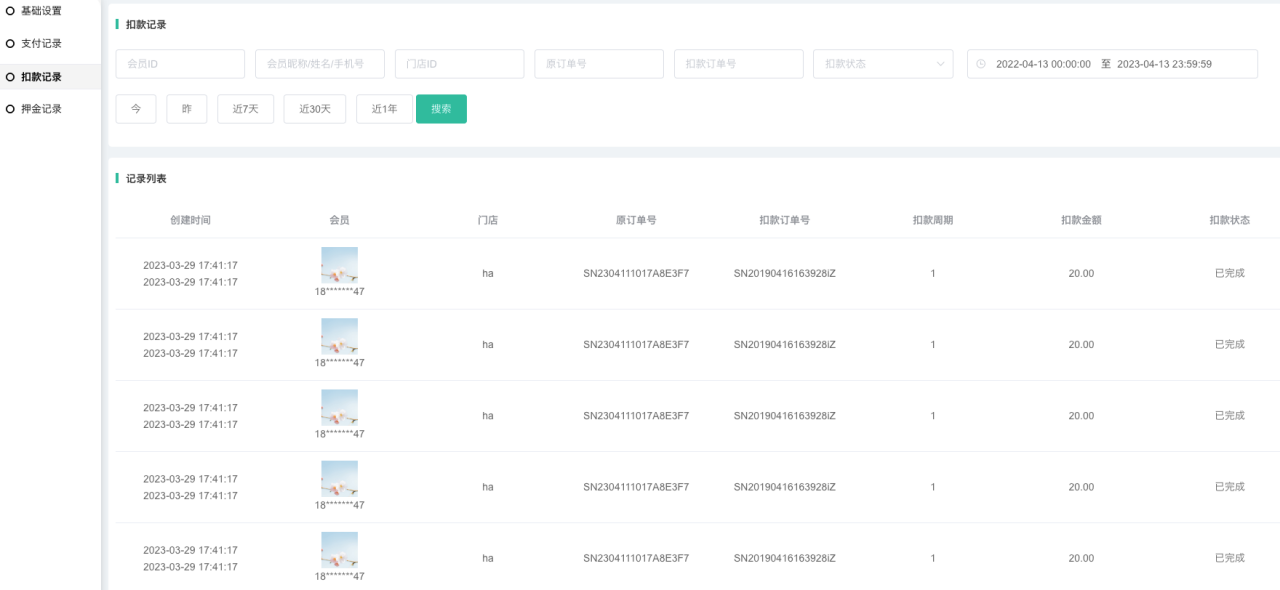Click the clock icon in date range field
Viewport: 1280px width, 590px height.
(x=981, y=64)
